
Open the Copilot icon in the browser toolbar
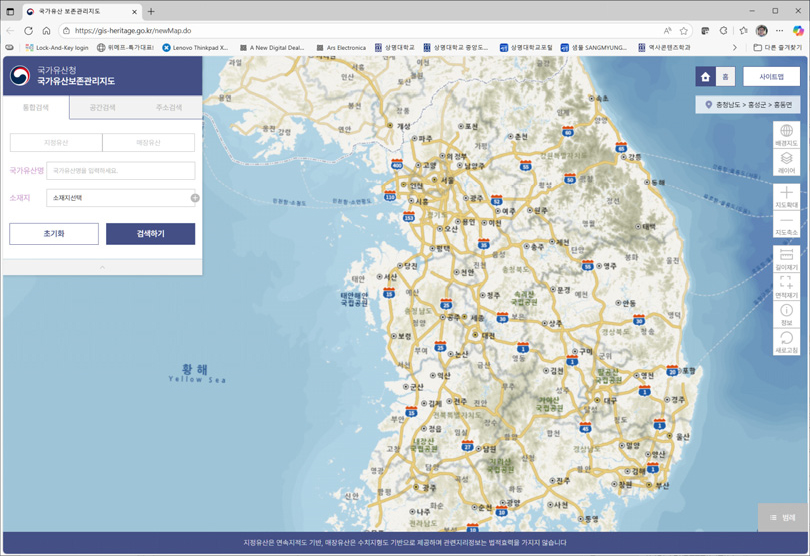[x=798, y=30]
